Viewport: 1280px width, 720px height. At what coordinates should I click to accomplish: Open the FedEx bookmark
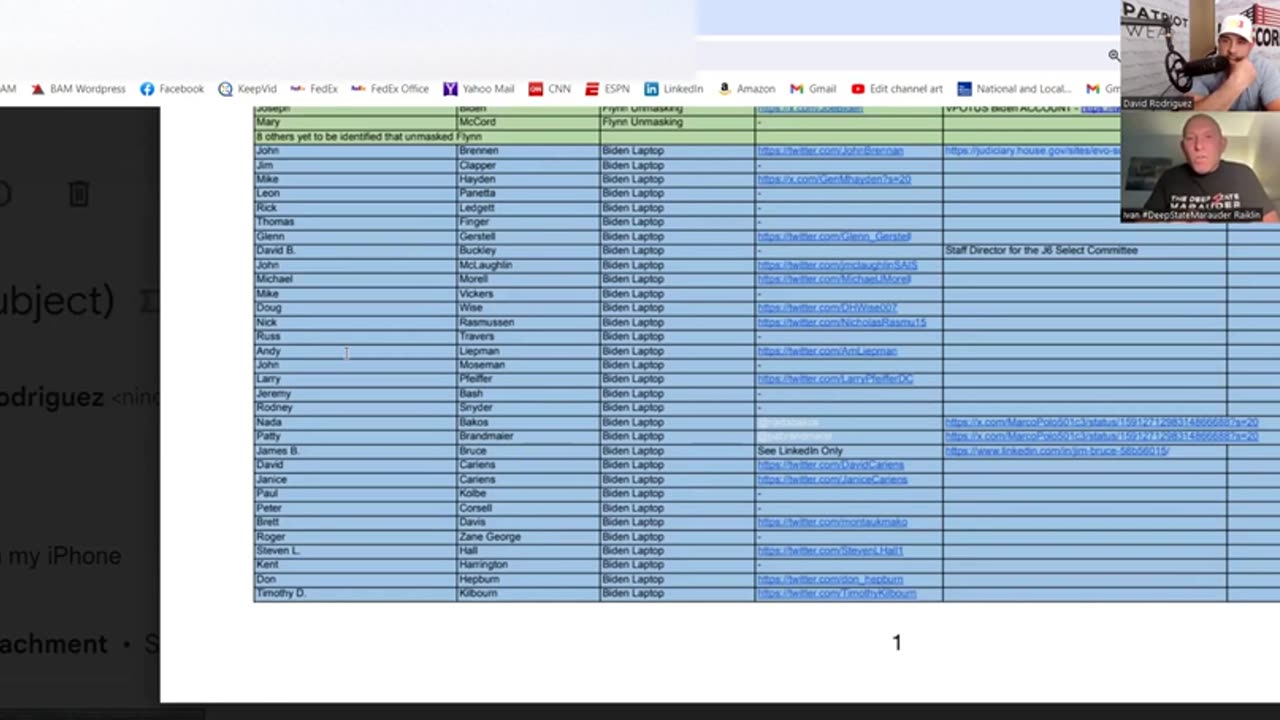[314, 89]
